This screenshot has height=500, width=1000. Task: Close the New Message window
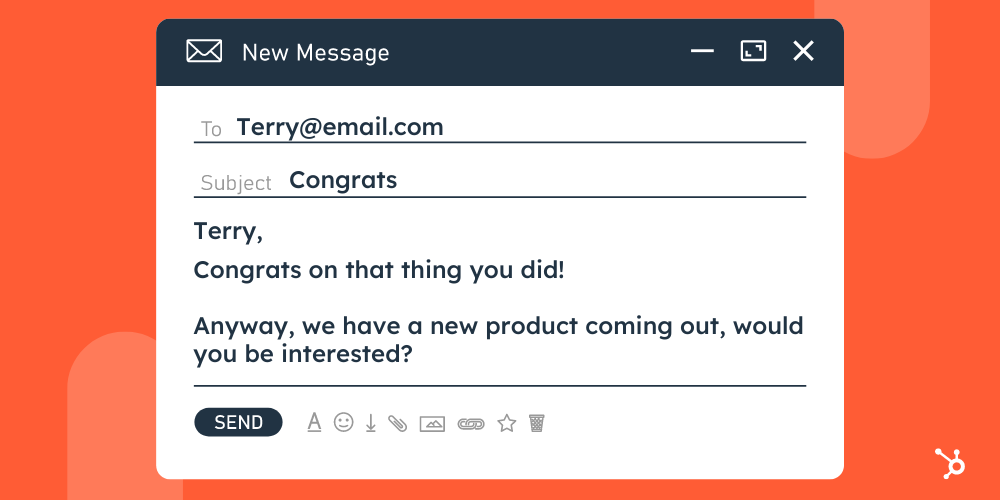click(x=803, y=51)
